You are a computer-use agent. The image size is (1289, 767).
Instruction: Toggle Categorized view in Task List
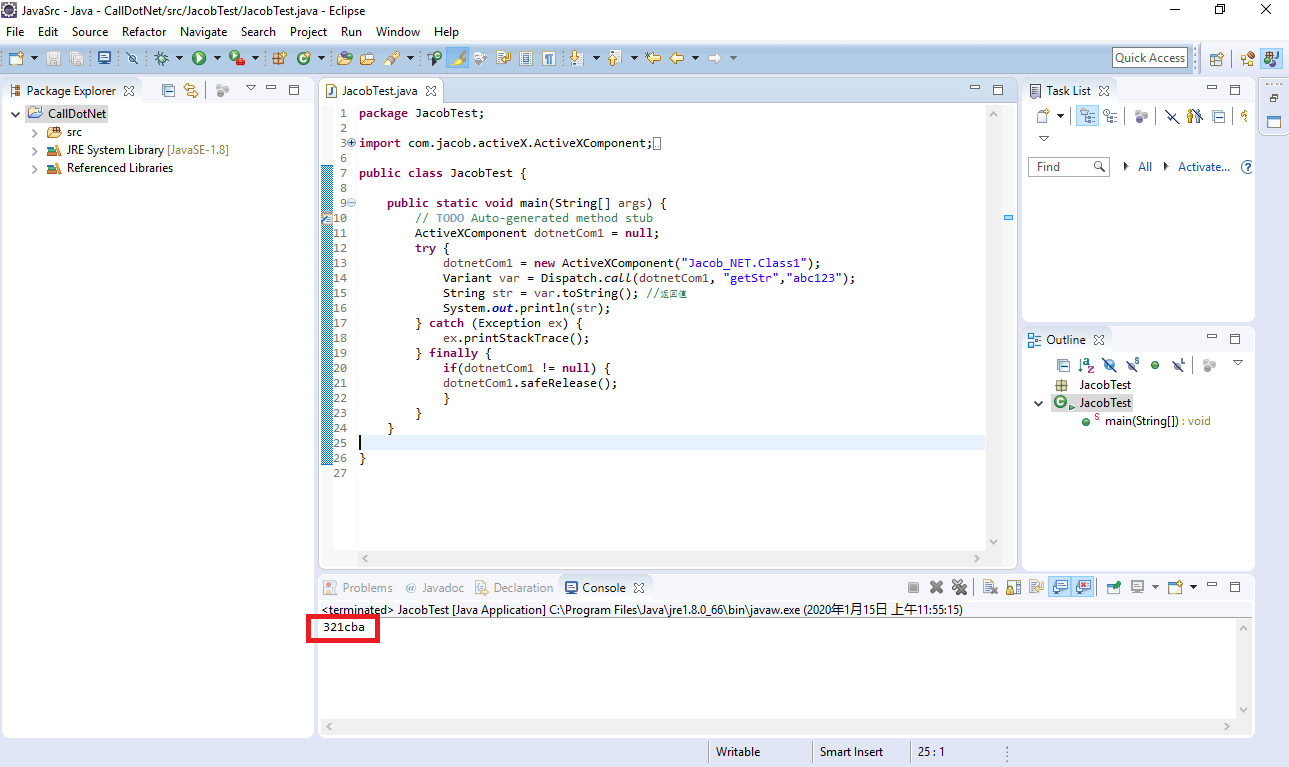click(1086, 116)
